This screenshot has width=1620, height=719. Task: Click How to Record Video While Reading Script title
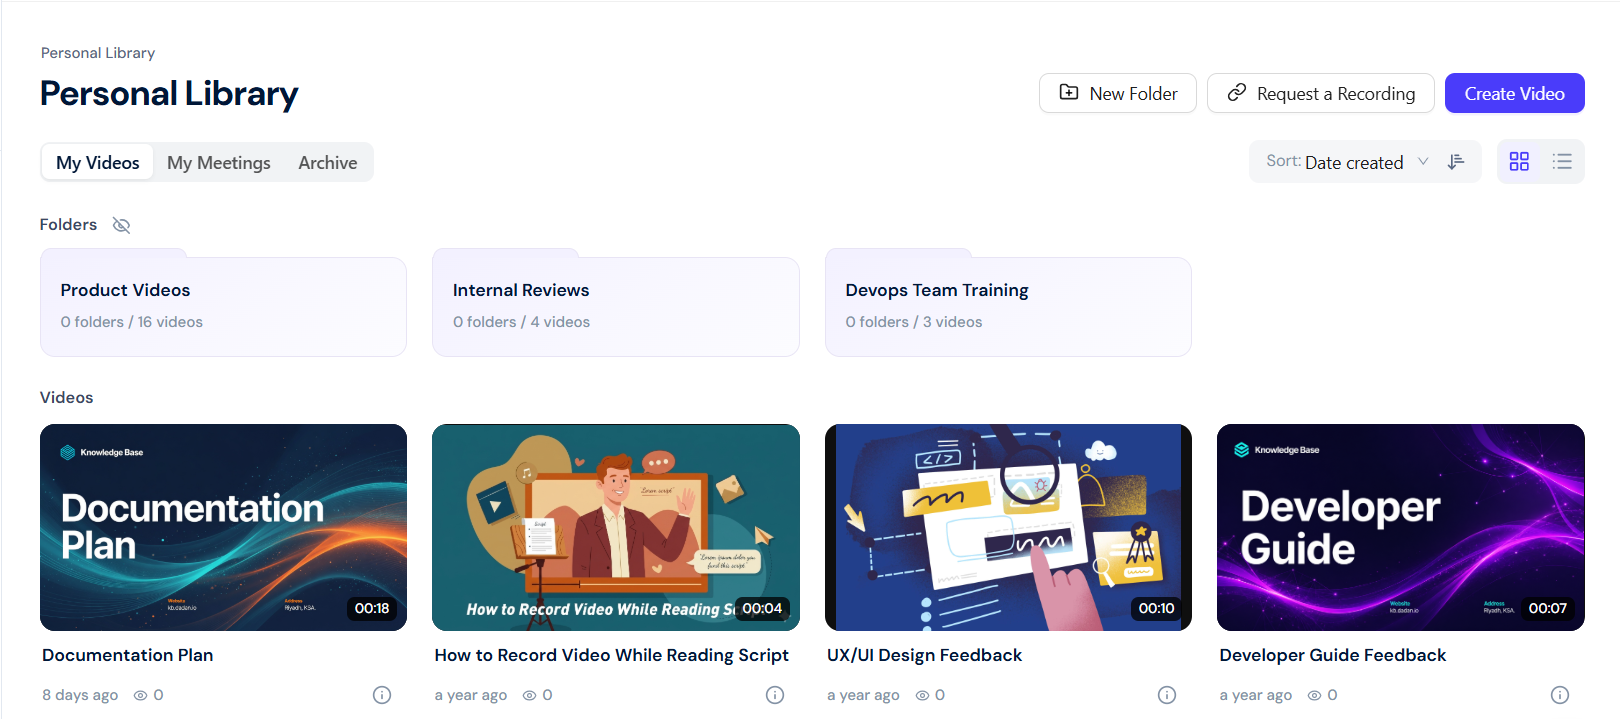(612, 655)
